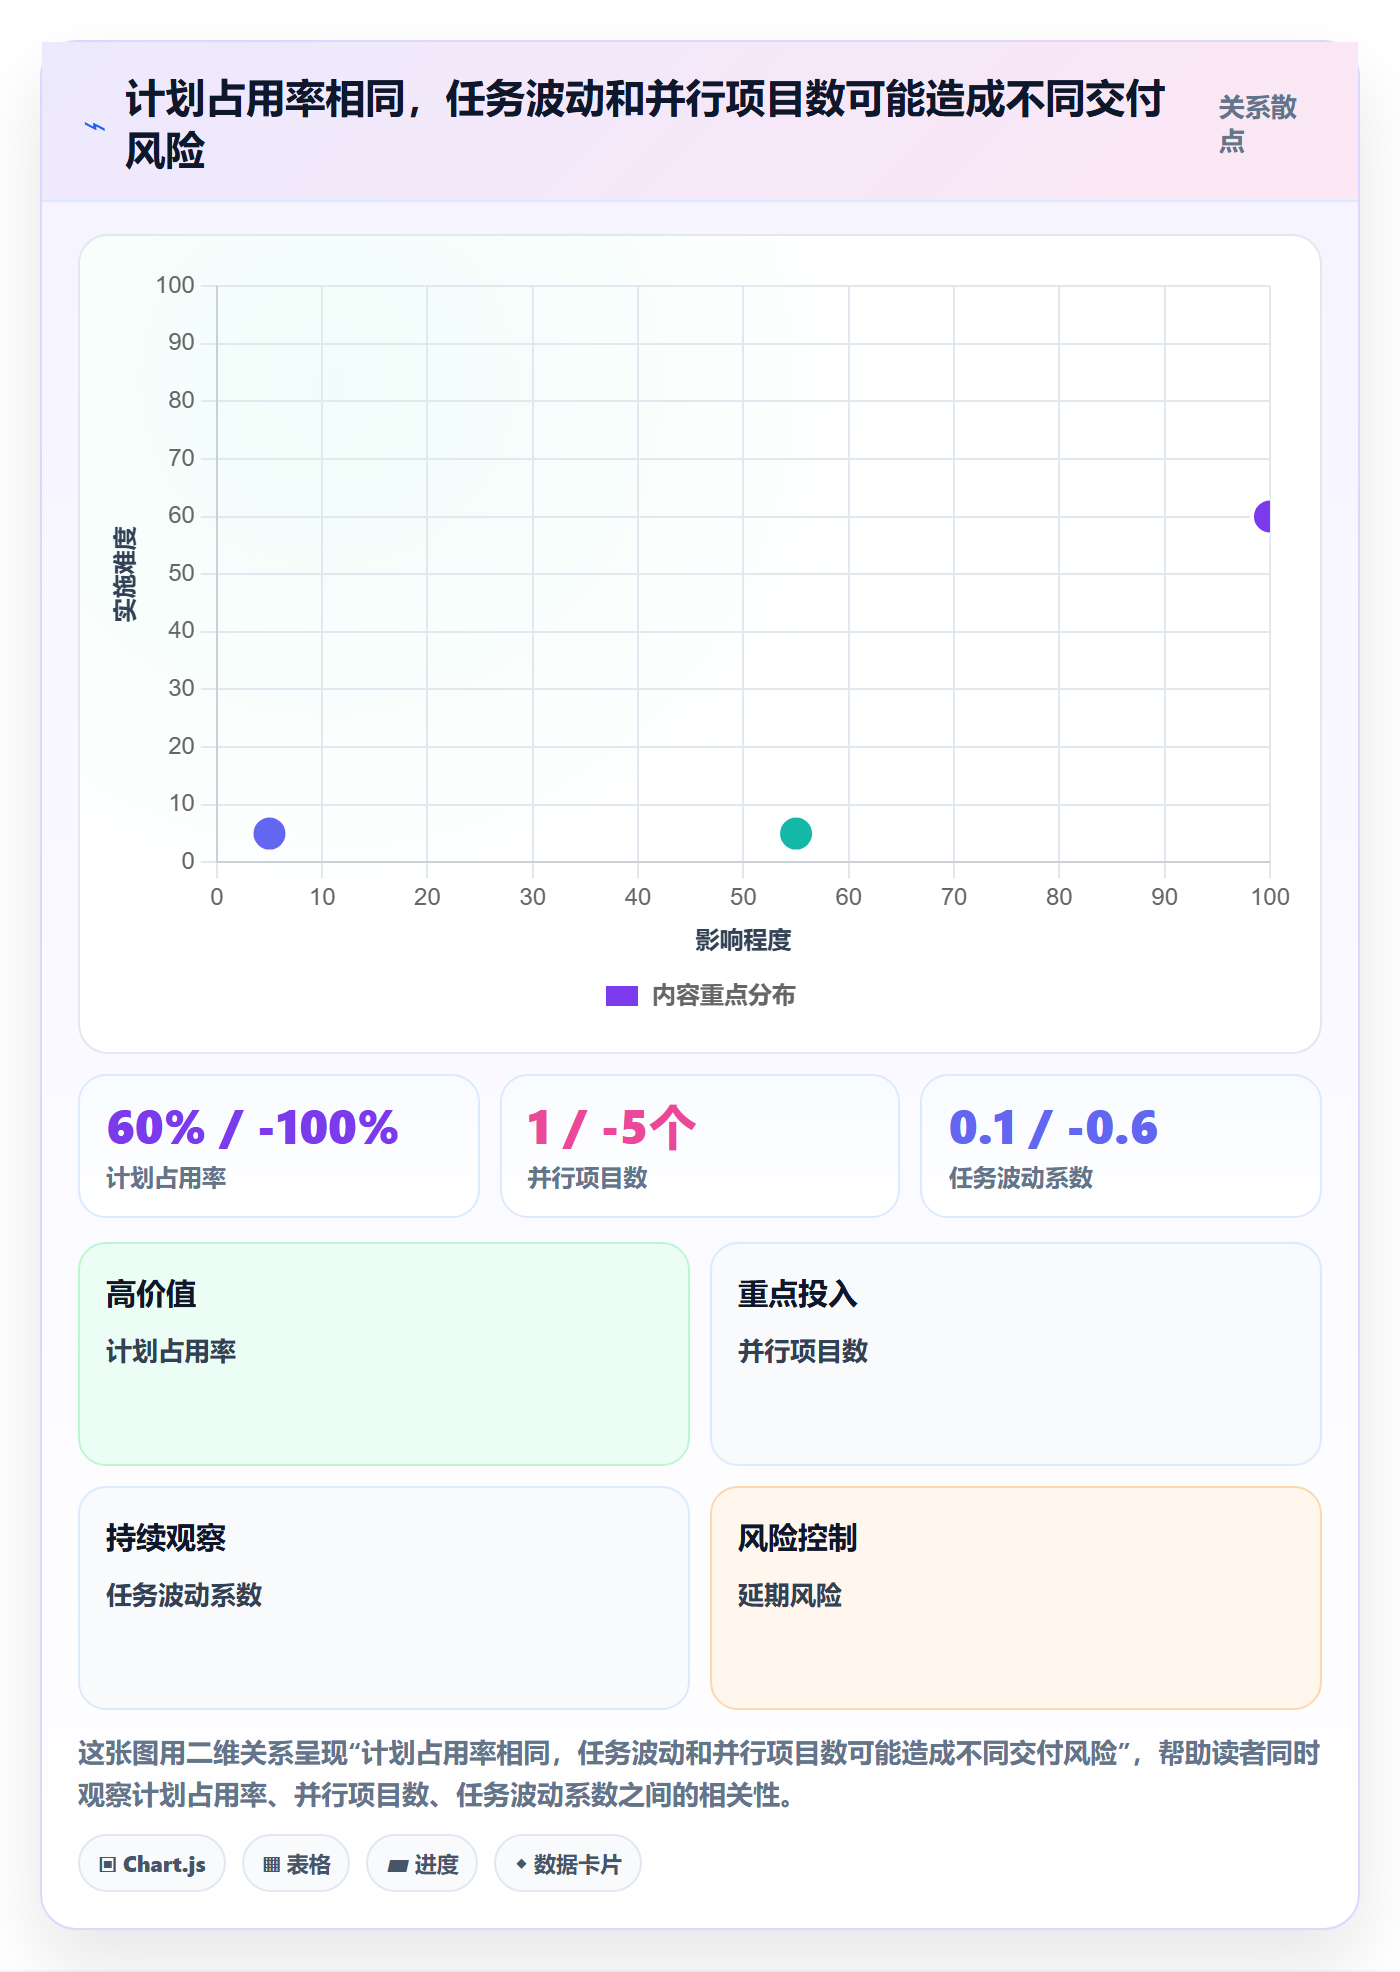The image size is (1400, 1972).
Task: Click the 影响程度 x-axis title
Action: (x=743, y=940)
